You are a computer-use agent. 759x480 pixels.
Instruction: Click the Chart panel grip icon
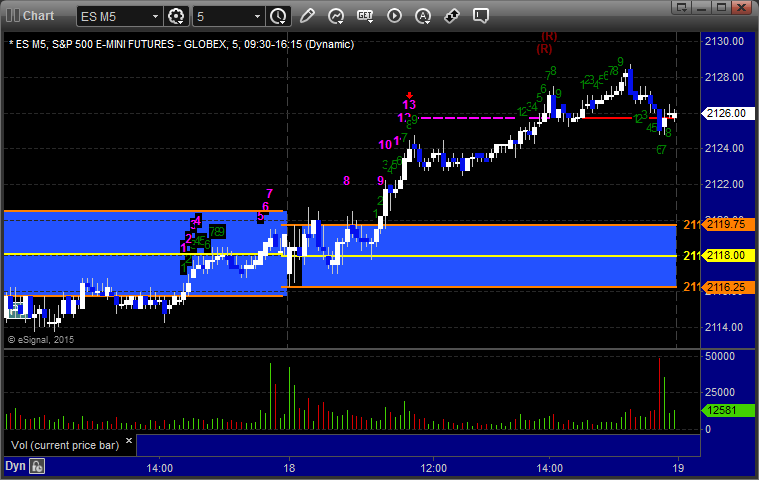pyautogui.click(x=13, y=15)
